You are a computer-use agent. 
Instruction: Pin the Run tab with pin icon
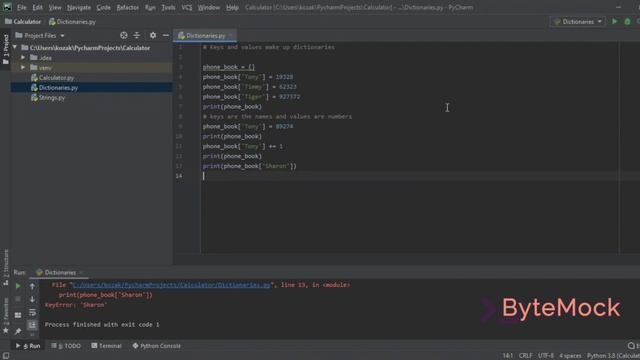pos(18,331)
